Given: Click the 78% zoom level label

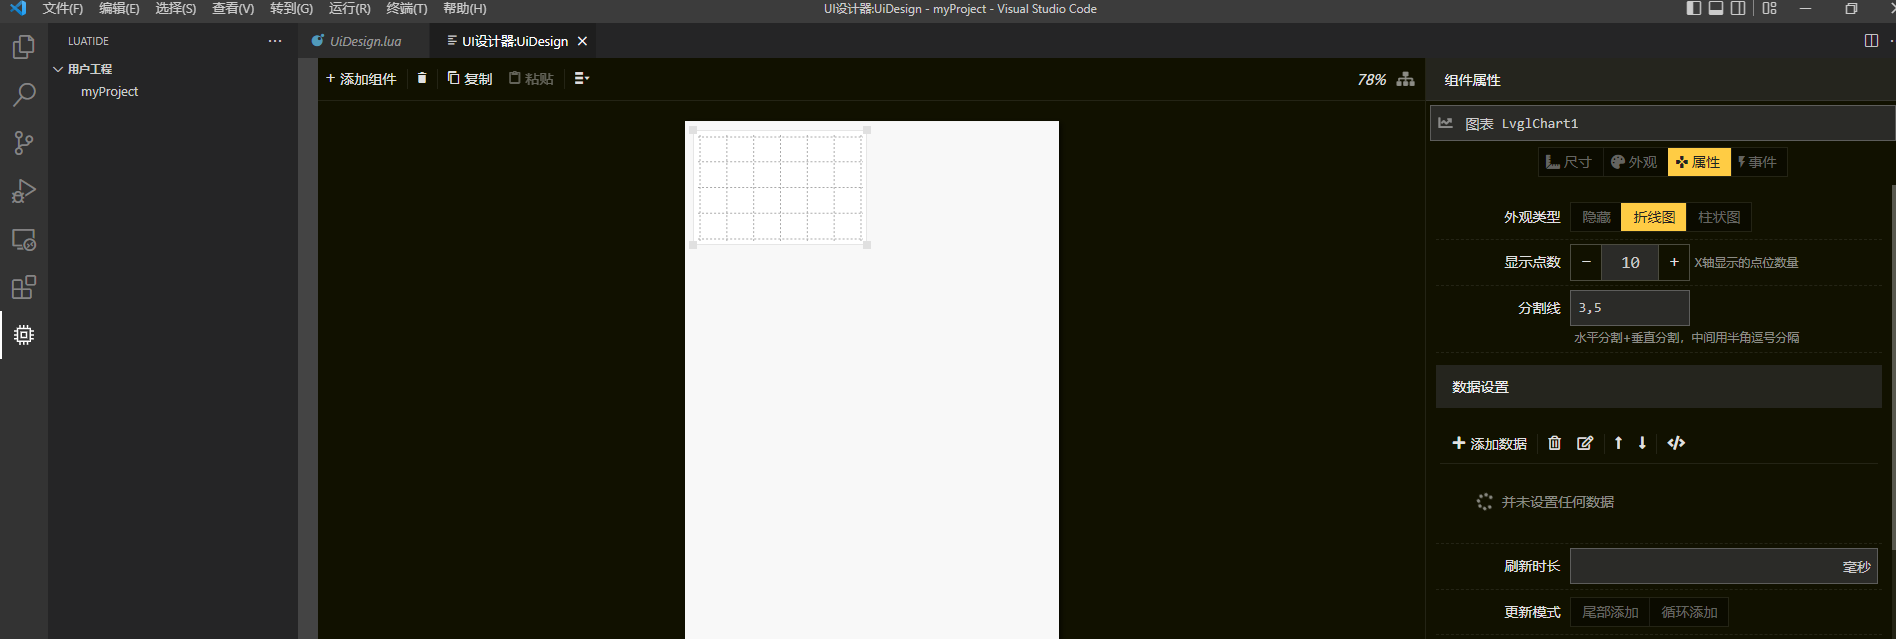Looking at the screenshot, I should 1371,80.
